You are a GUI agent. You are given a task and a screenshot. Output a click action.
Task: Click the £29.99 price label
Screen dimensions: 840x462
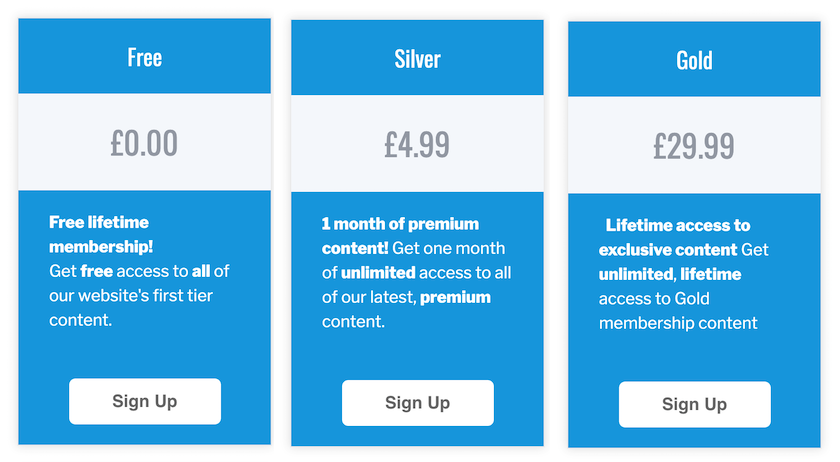coord(694,146)
